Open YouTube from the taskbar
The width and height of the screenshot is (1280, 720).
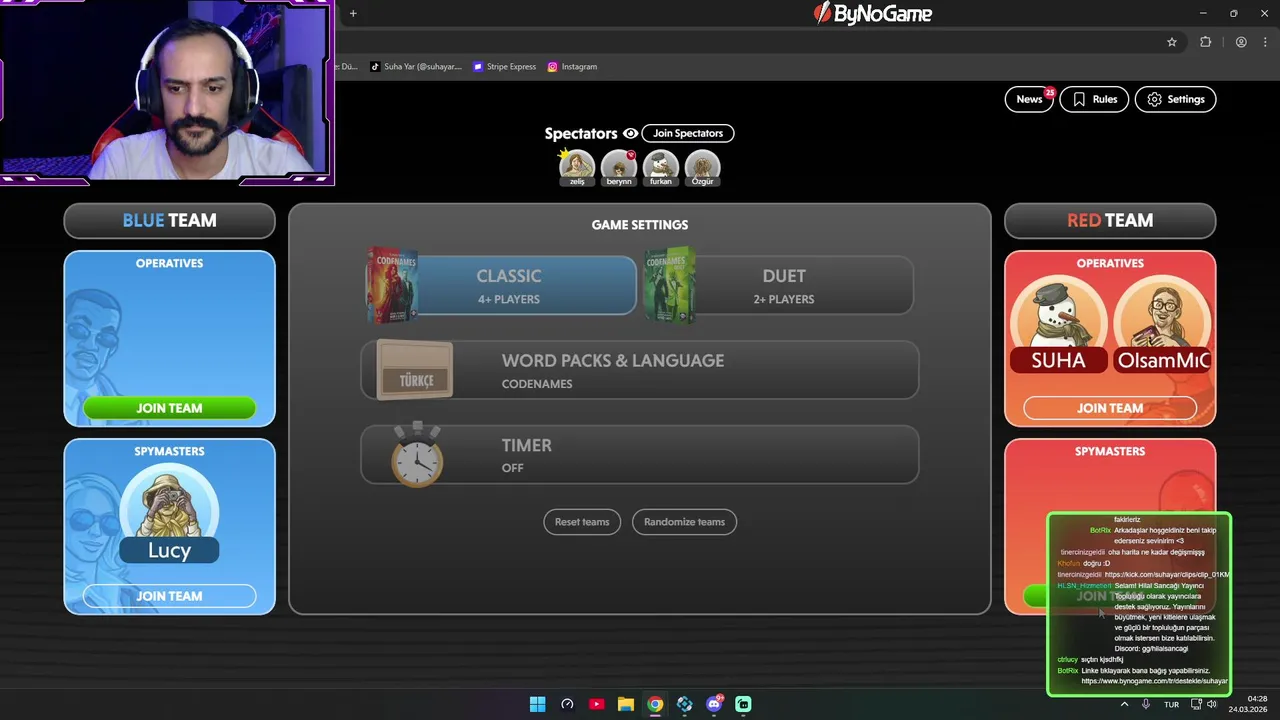tap(596, 704)
